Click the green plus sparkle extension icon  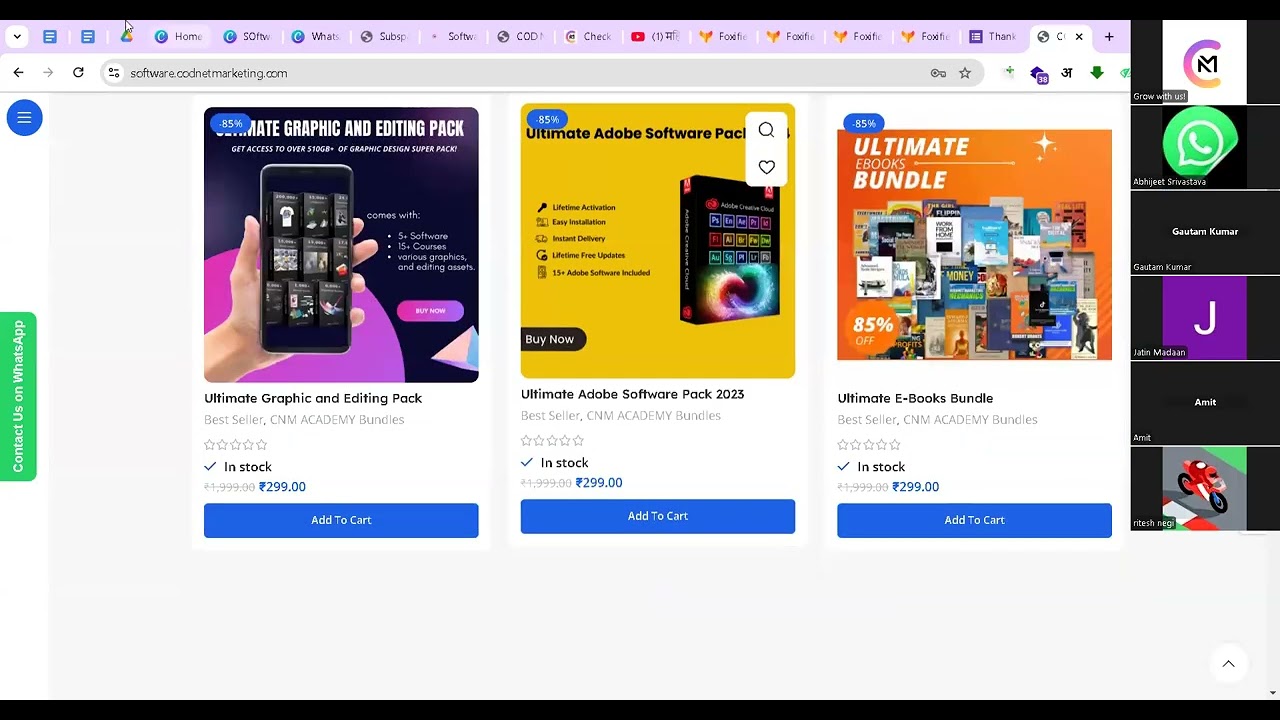point(1009,72)
